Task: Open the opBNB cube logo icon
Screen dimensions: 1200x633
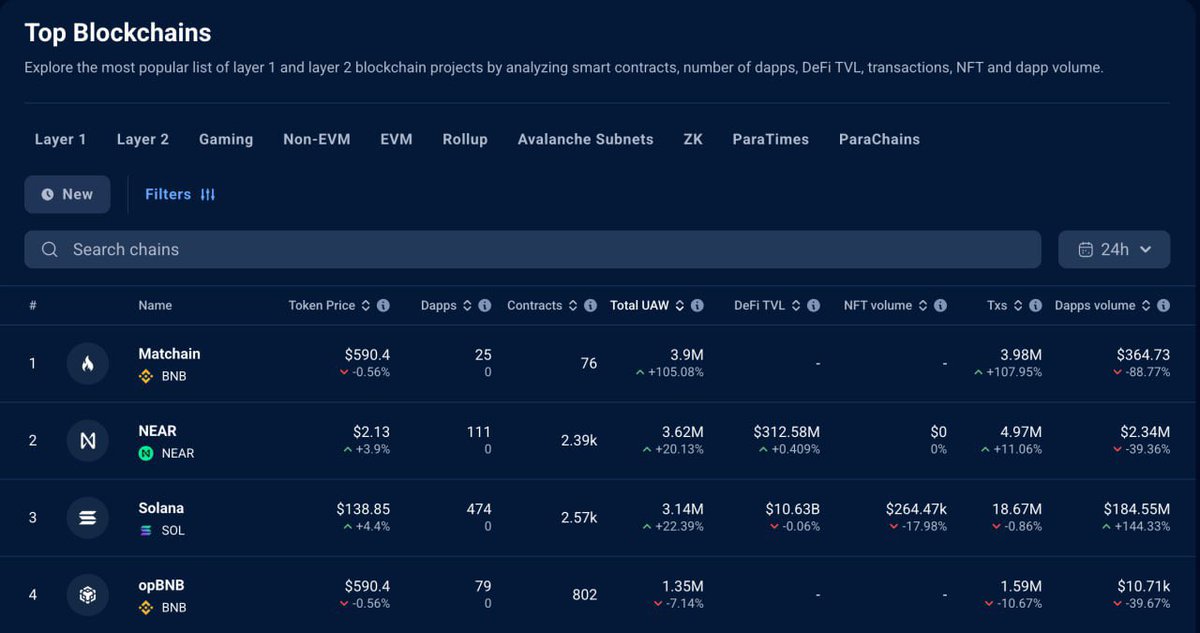Action: click(88, 595)
